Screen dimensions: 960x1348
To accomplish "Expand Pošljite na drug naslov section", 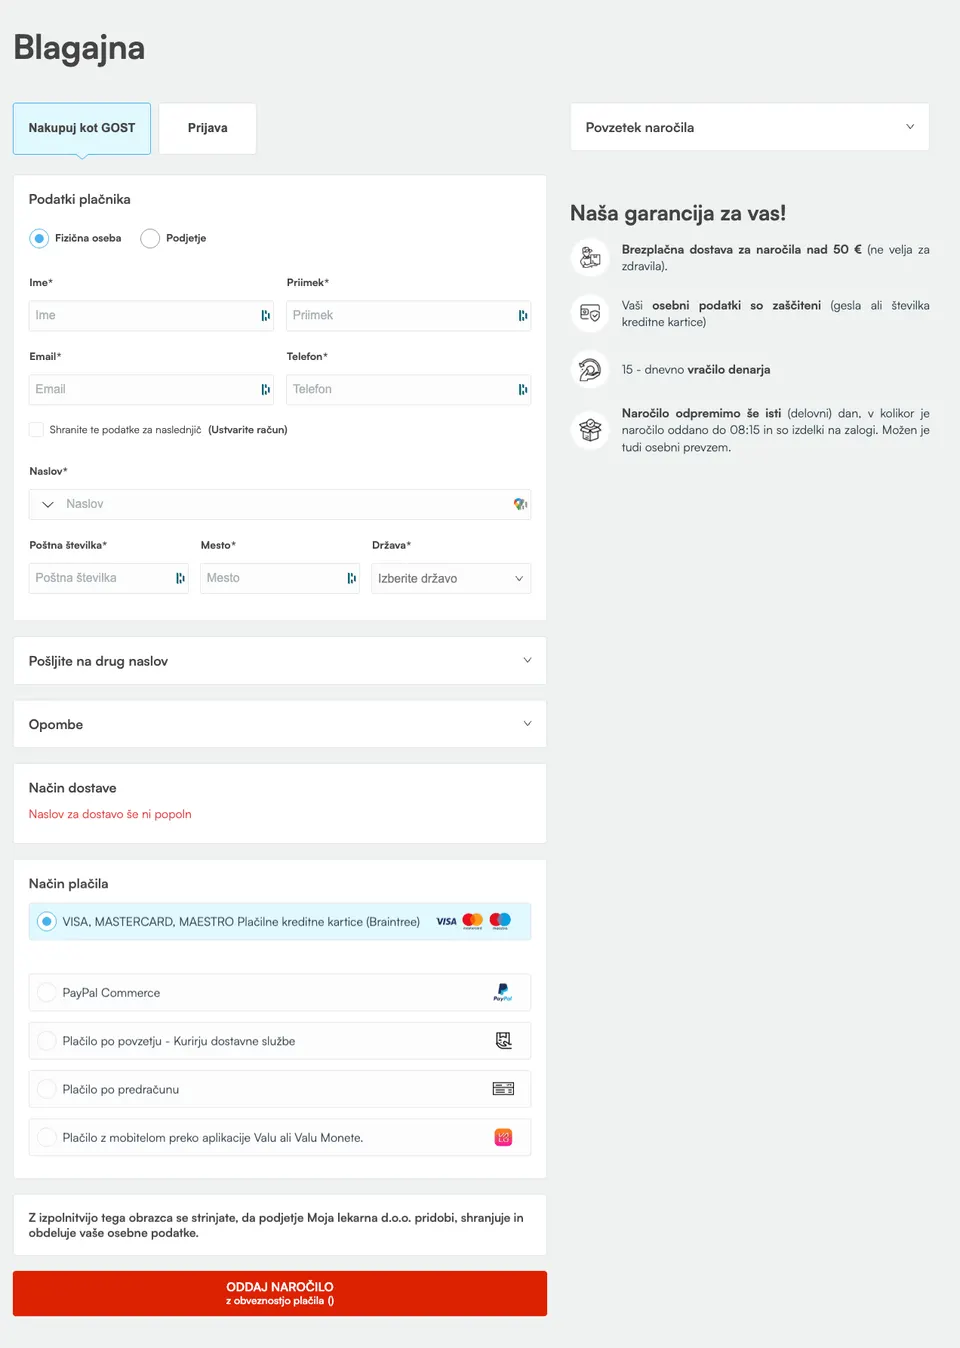I will (280, 661).
